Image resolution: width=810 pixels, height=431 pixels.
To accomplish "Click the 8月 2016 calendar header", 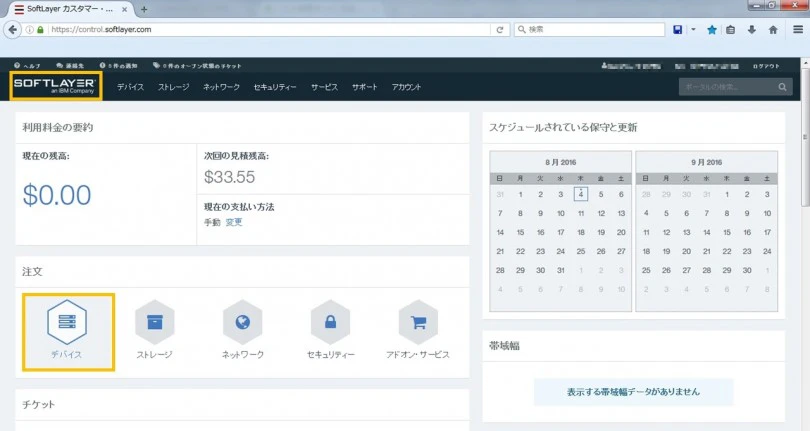I will click(x=560, y=162).
